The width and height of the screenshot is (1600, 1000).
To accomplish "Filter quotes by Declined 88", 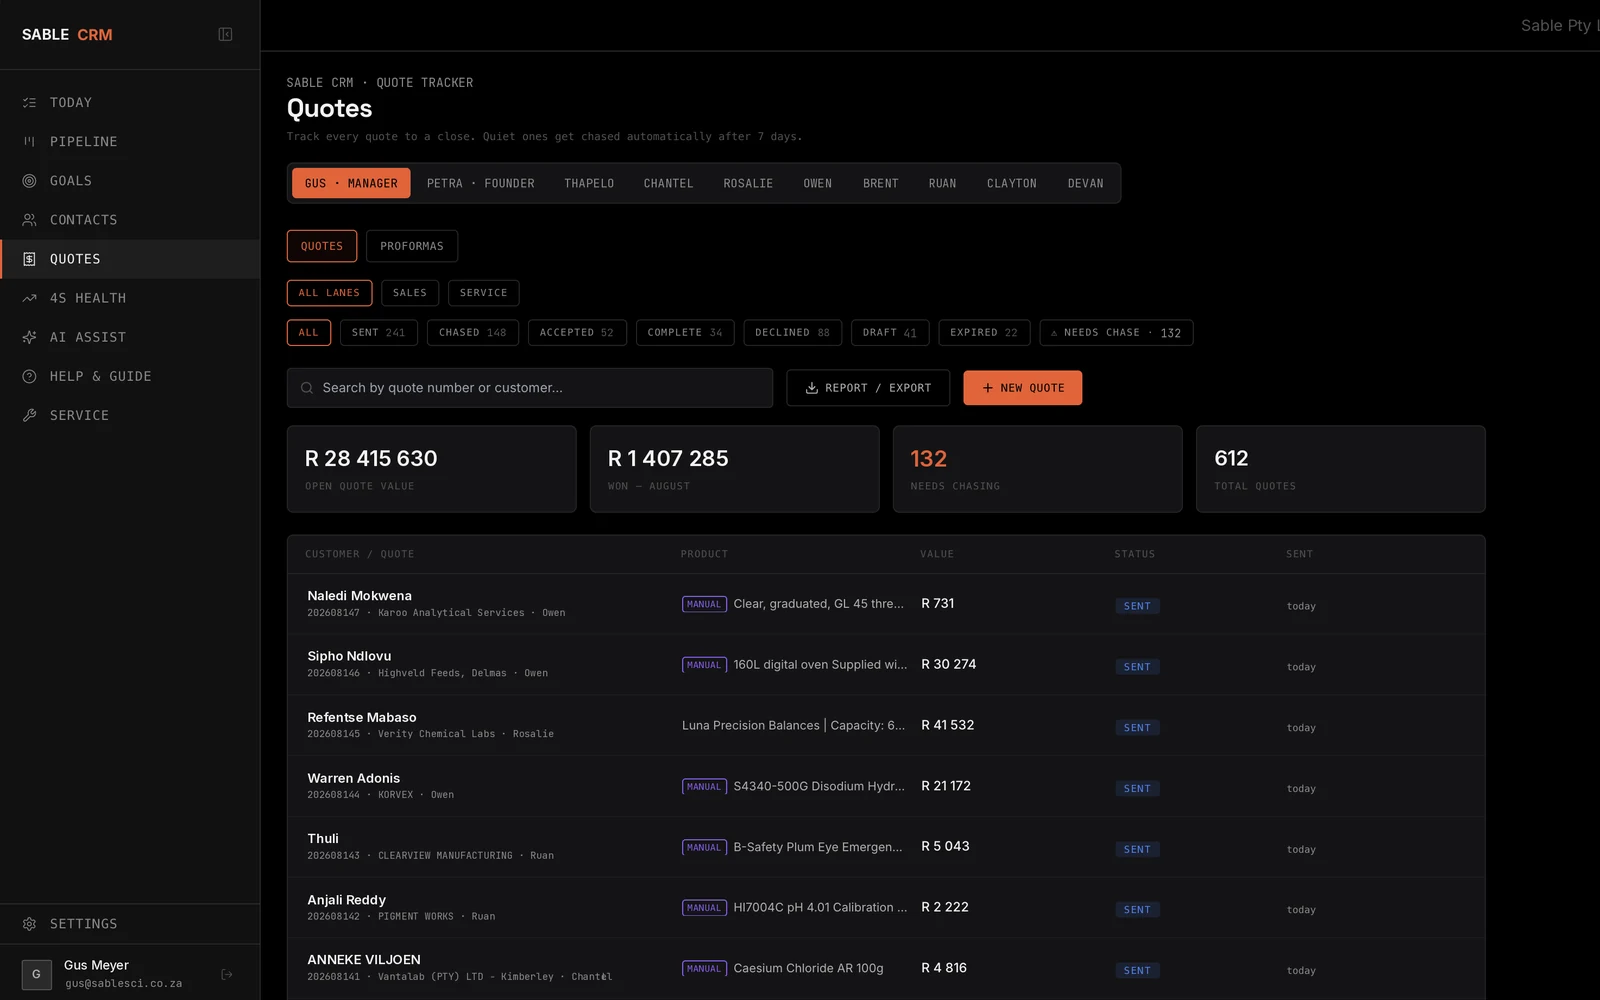I will tap(793, 333).
